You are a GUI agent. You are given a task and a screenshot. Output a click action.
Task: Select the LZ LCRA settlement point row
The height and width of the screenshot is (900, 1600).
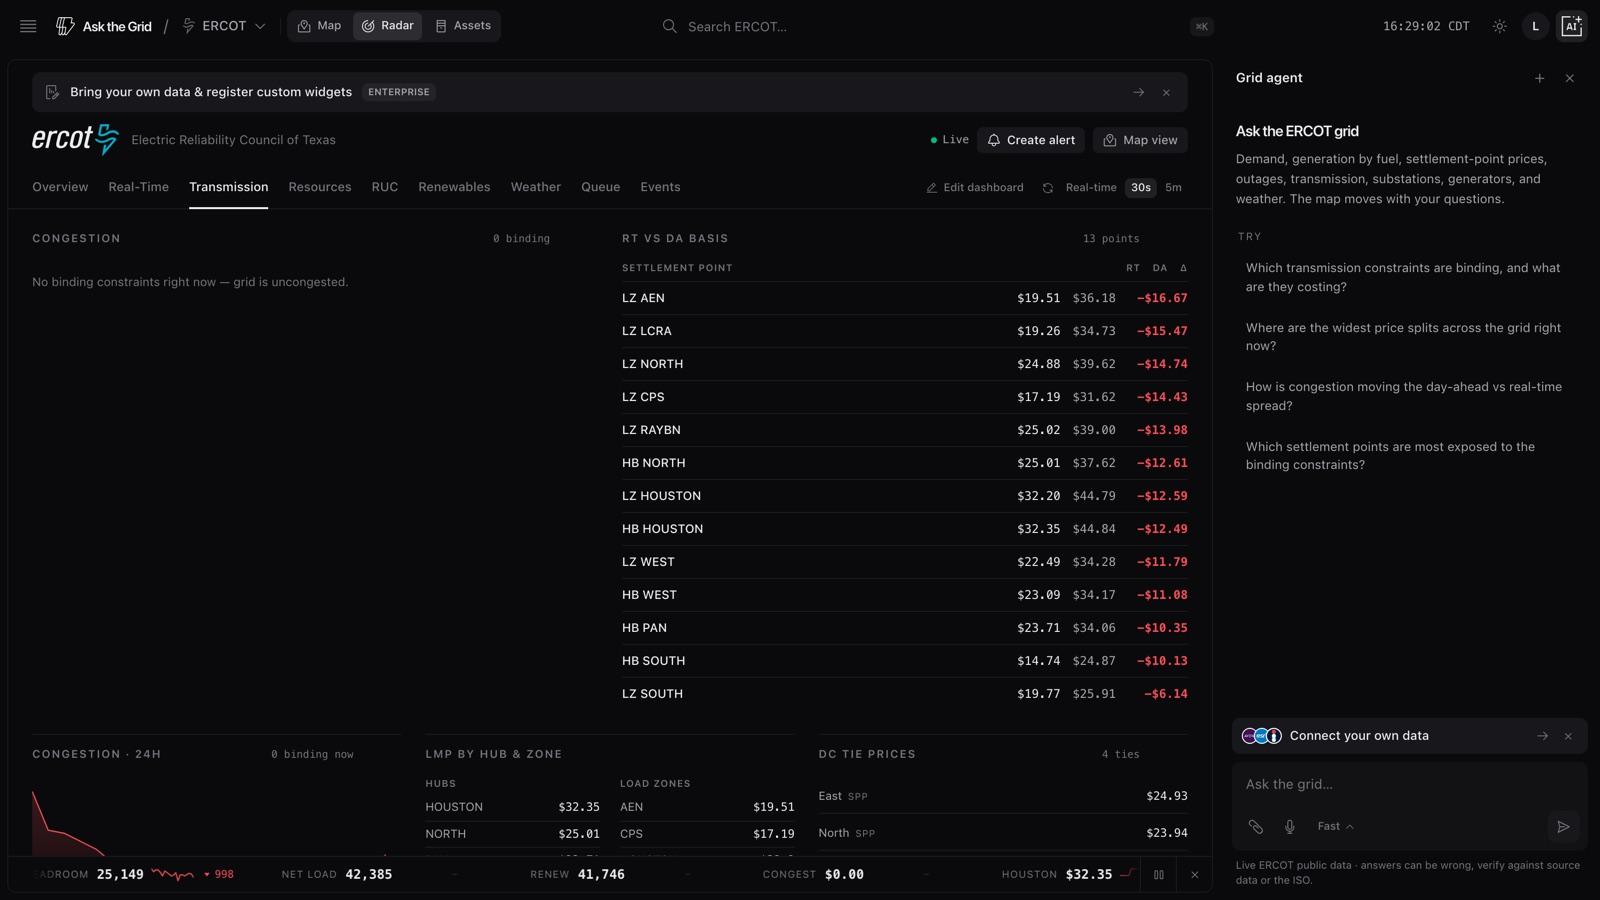pos(905,331)
